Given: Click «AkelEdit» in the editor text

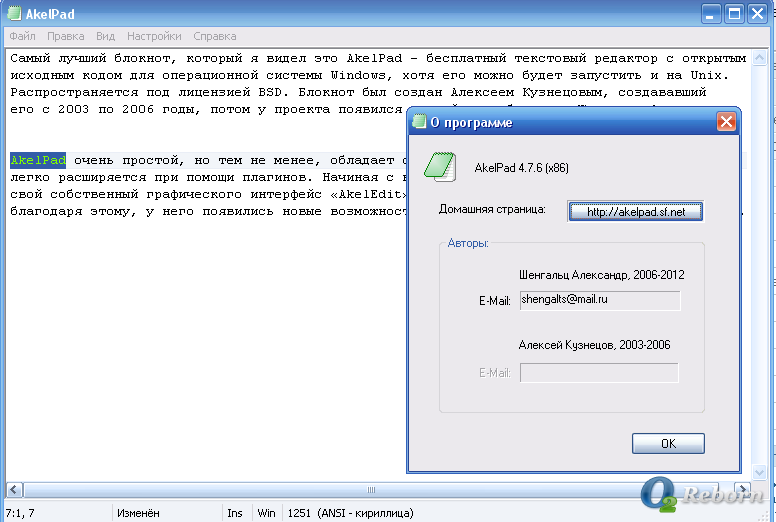Looking at the screenshot, I should tap(369, 194).
